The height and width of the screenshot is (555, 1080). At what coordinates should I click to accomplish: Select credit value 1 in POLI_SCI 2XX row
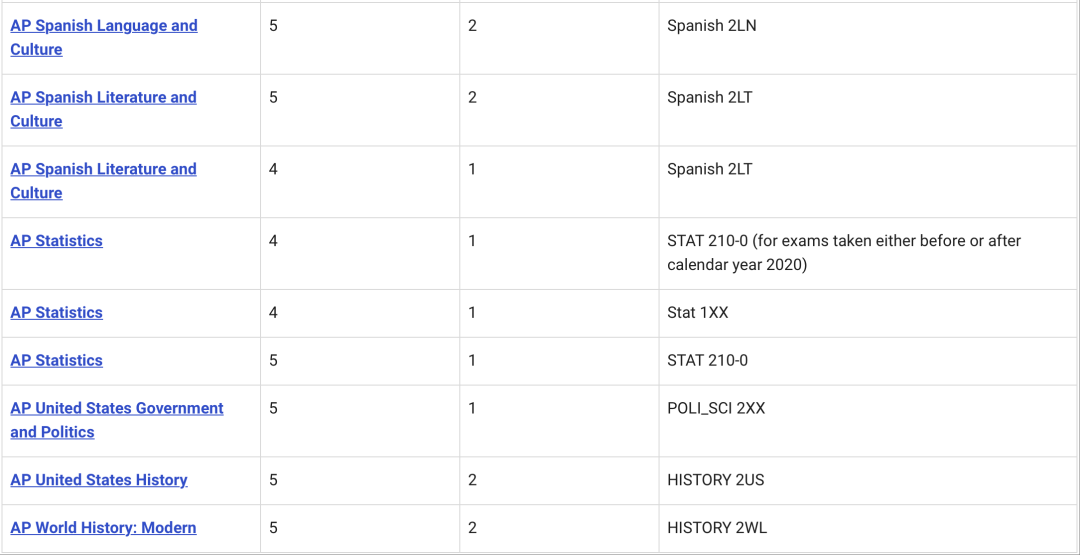472,408
